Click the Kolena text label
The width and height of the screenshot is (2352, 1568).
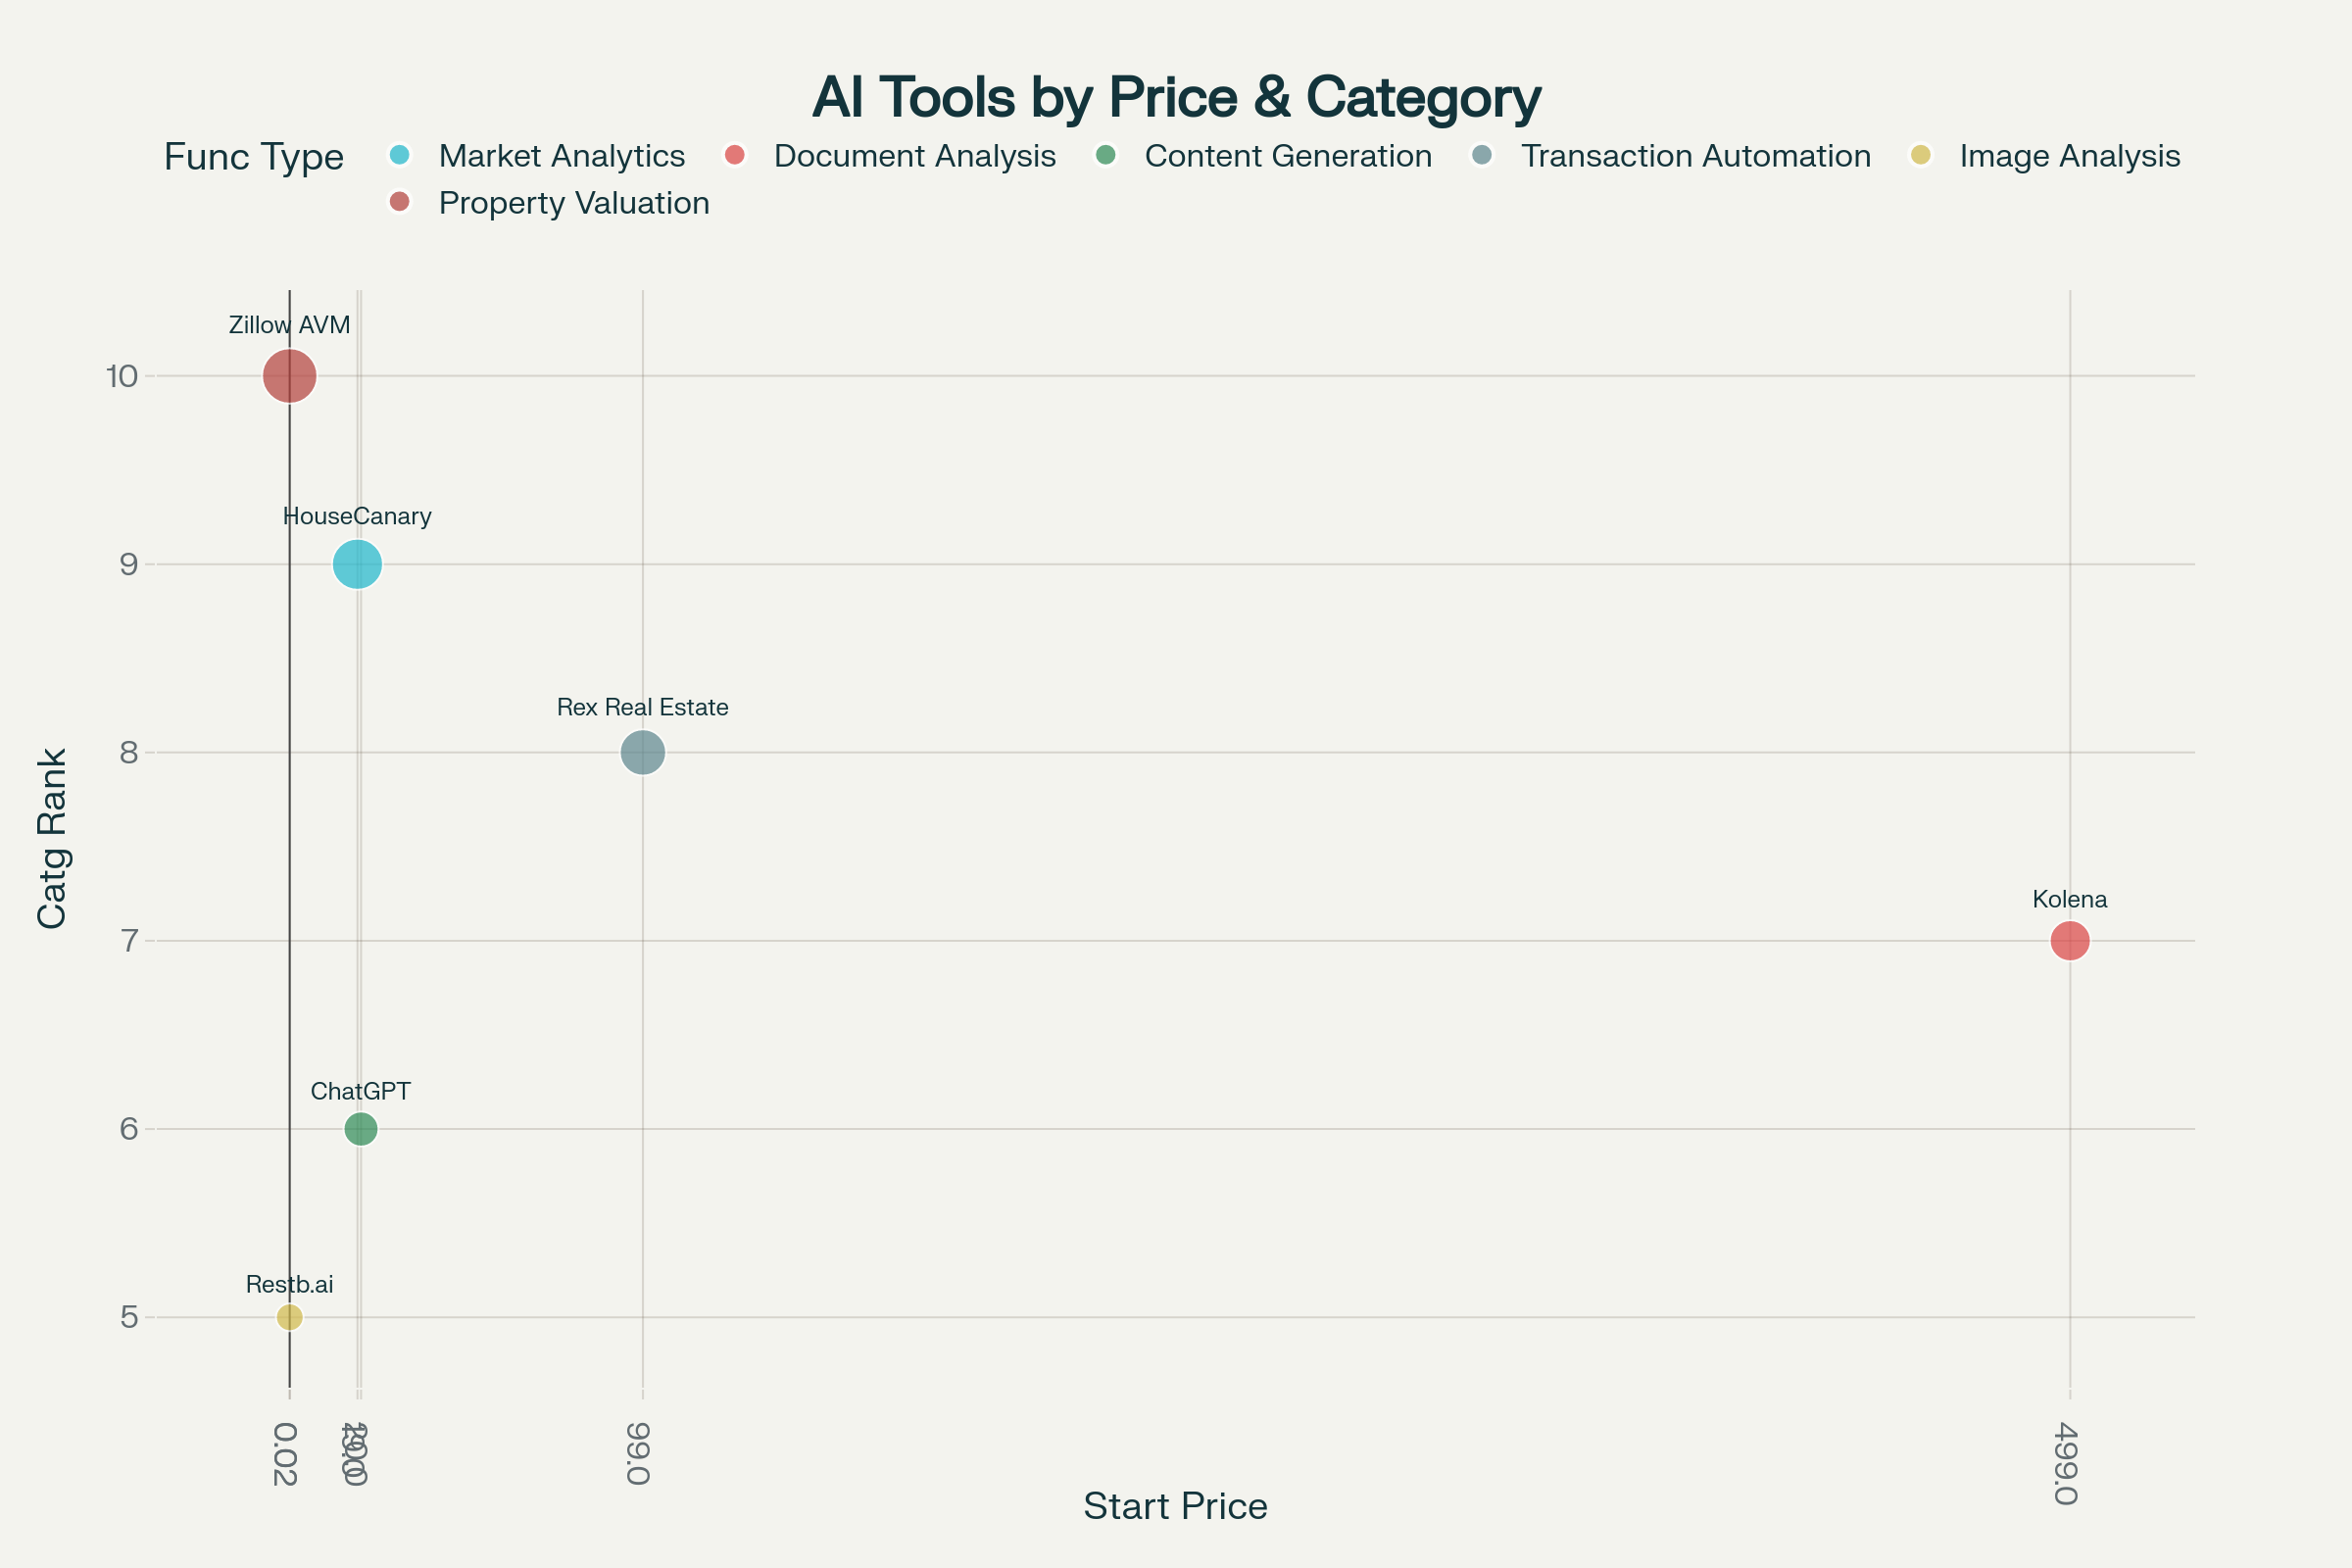coord(2070,899)
